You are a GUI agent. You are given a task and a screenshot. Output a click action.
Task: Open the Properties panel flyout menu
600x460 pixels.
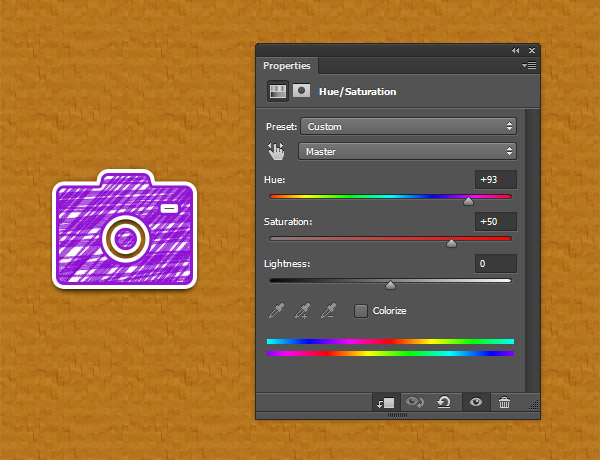click(x=529, y=66)
